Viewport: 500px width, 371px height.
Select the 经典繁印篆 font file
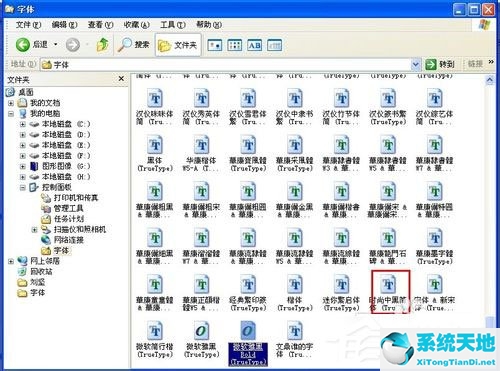248,293
